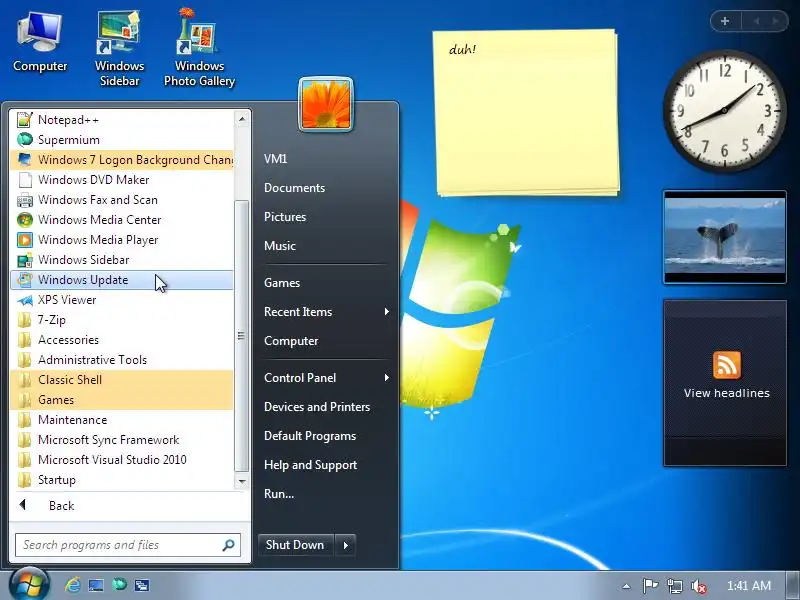Open Notepad++ from the programs list
Screen dimensions: 800x600
point(121,120)
